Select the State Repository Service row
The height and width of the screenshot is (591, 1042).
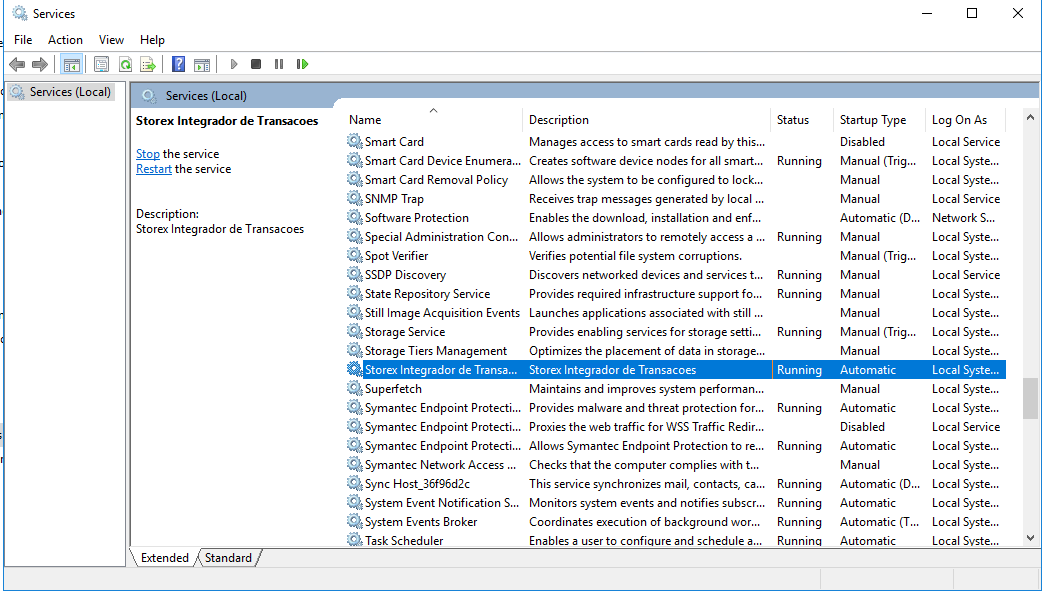click(x=675, y=293)
